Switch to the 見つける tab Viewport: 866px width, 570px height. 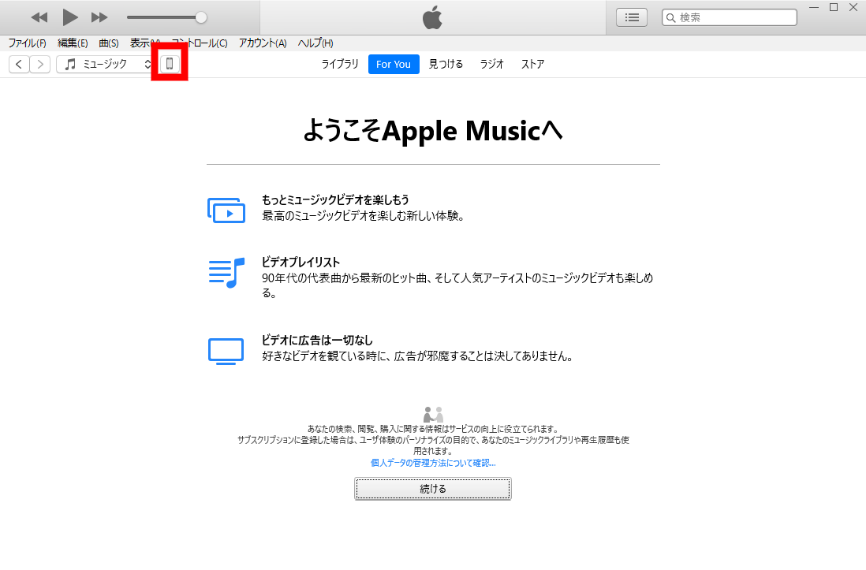pos(446,64)
